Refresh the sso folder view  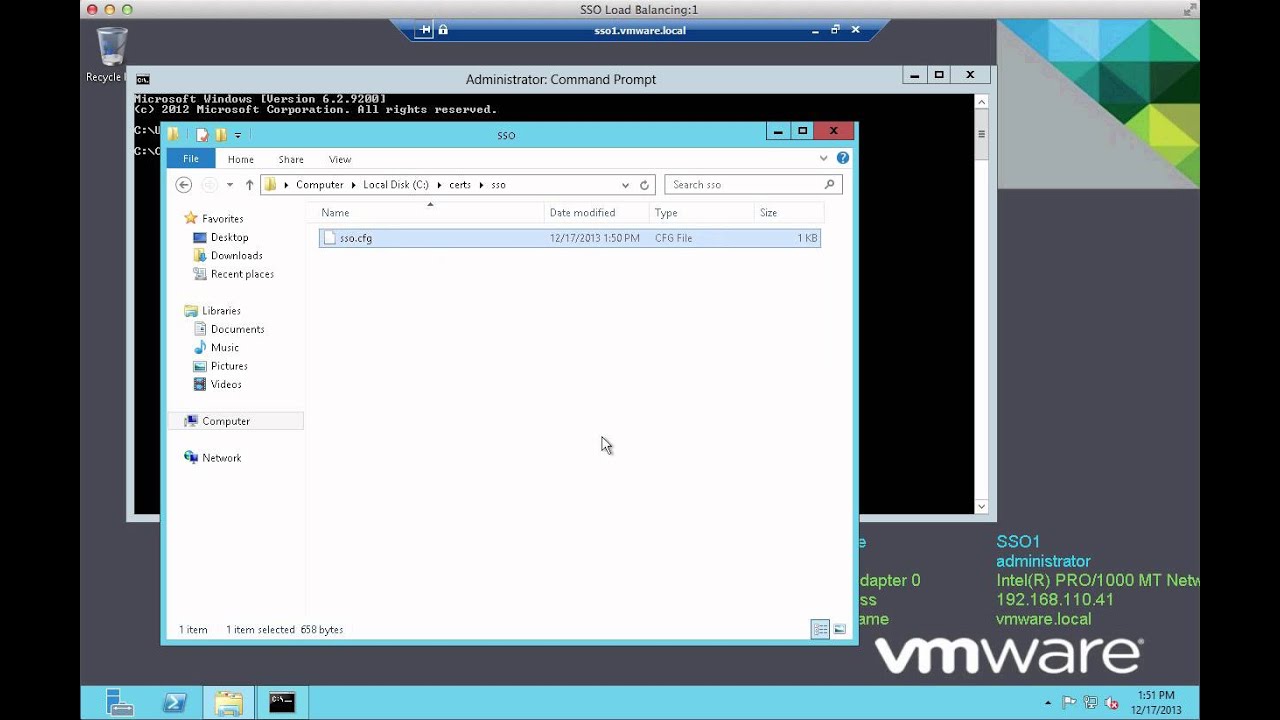tap(645, 185)
